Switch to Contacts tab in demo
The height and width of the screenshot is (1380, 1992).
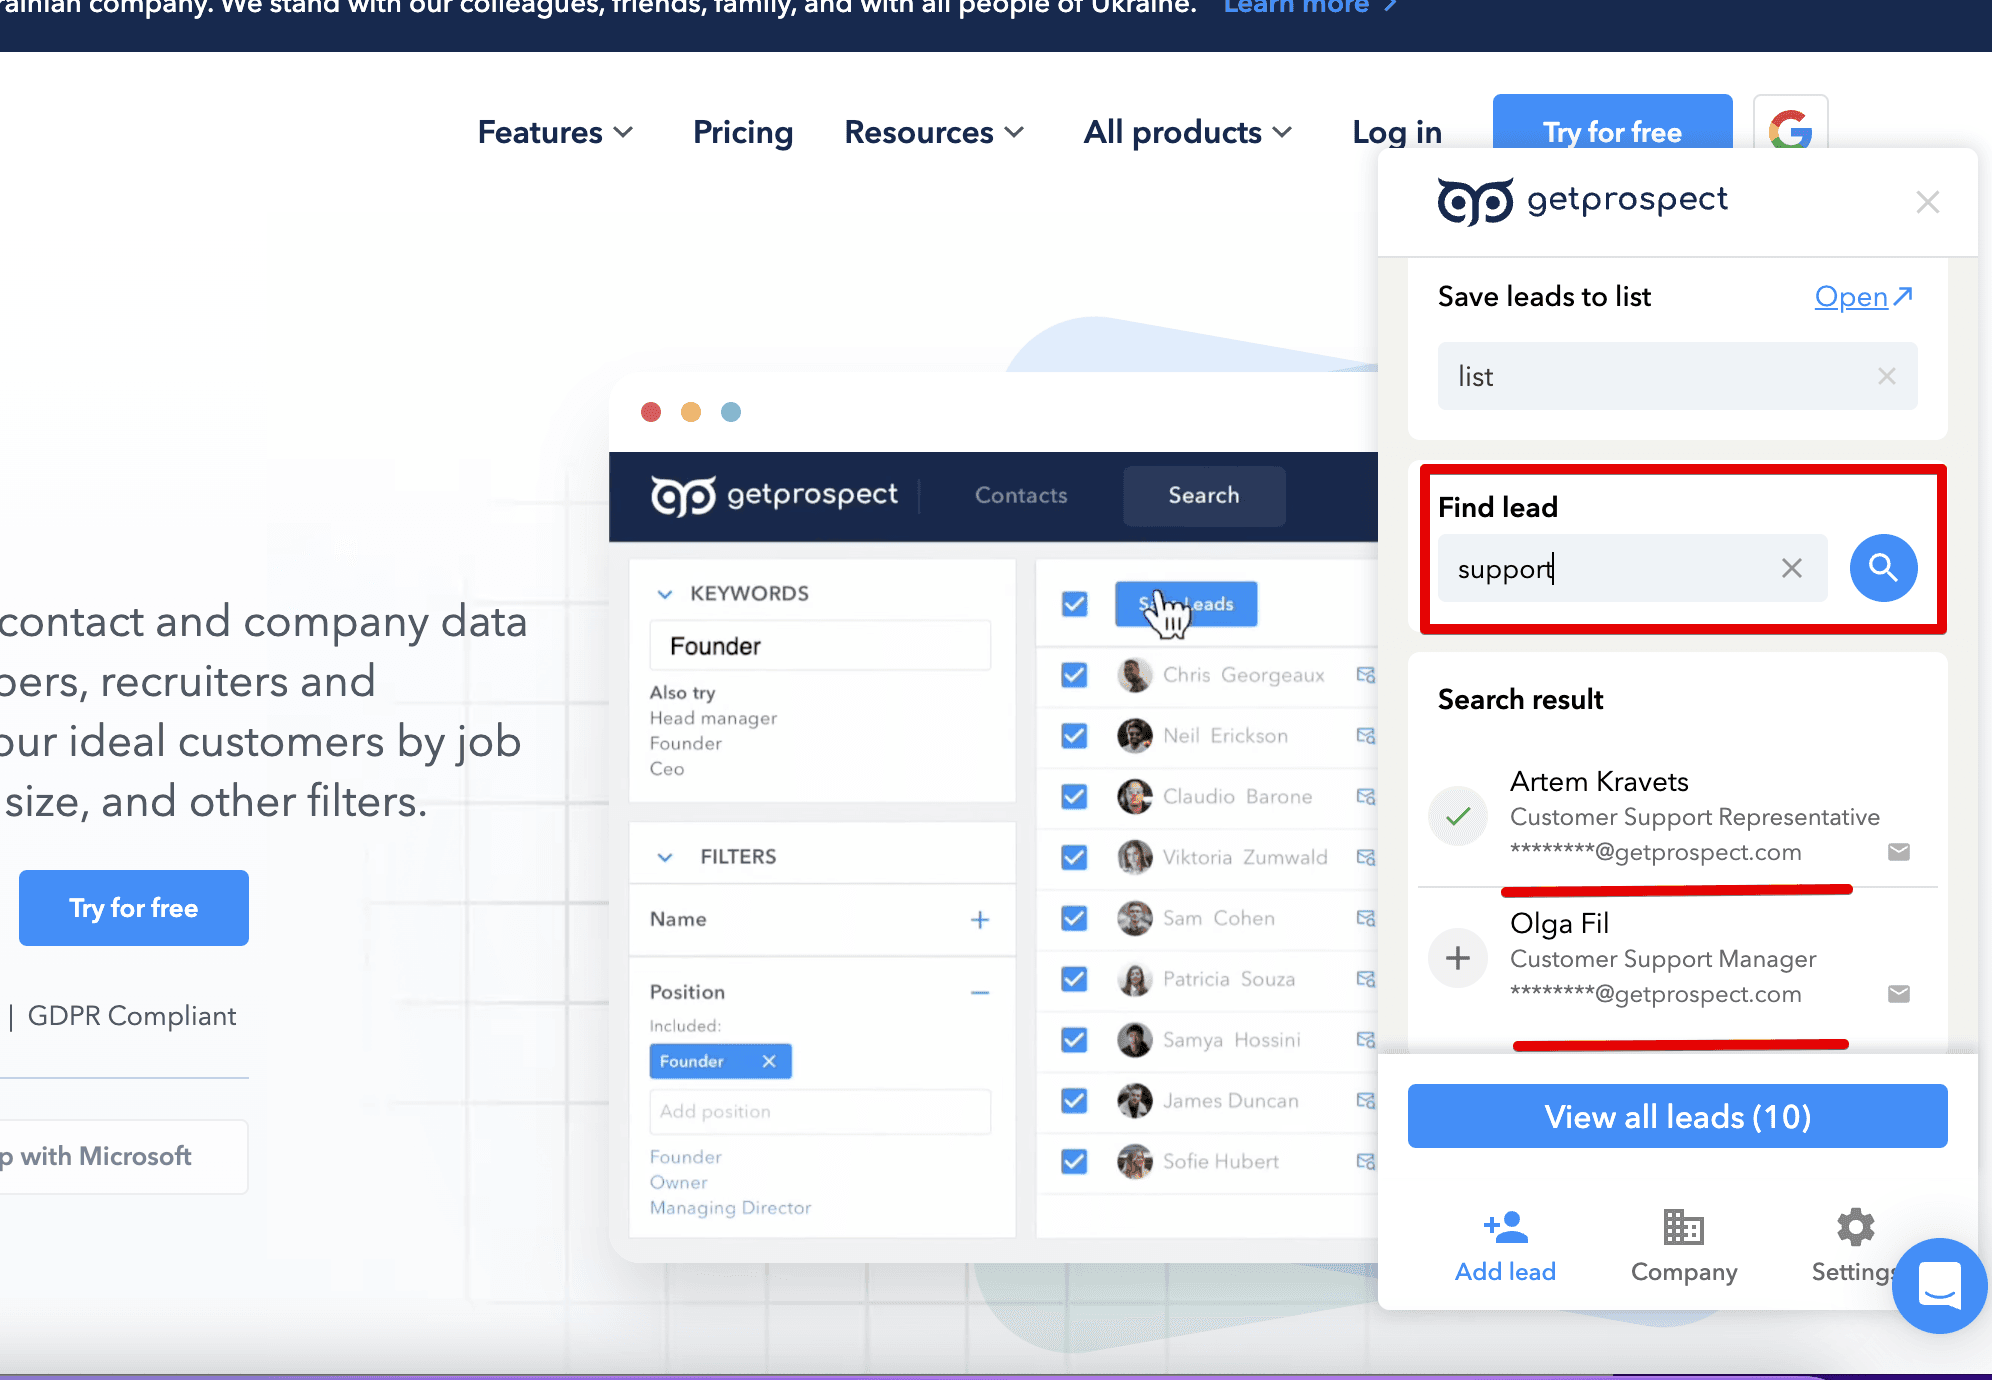(x=1021, y=495)
